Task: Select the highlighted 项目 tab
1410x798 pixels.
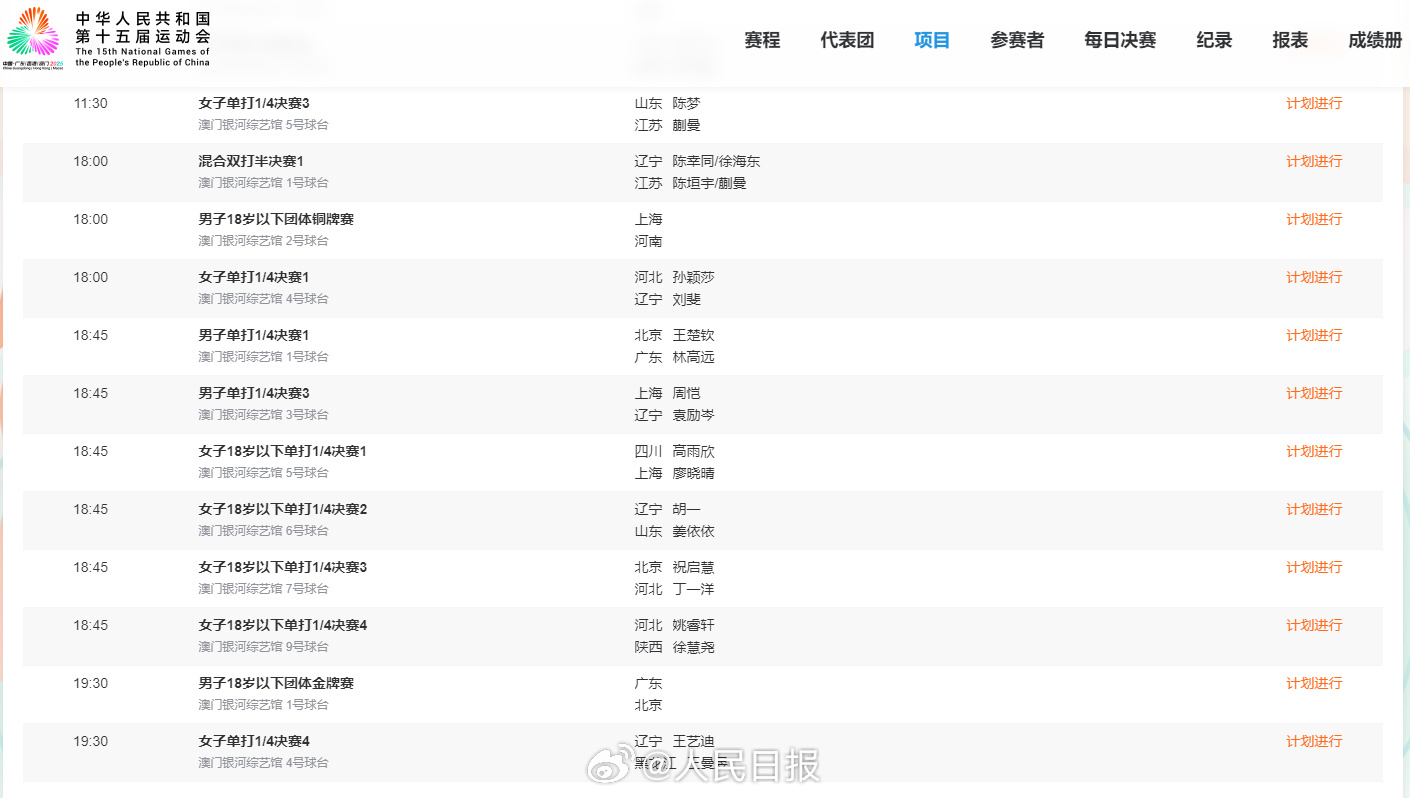Action: (x=932, y=40)
